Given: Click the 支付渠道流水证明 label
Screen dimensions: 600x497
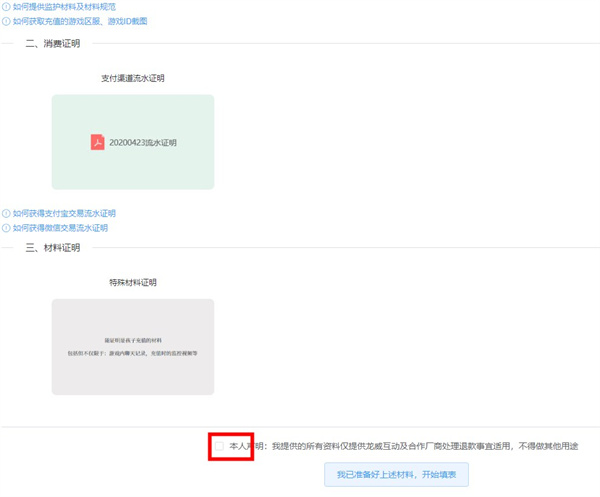Looking at the screenshot, I should (x=133, y=78).
